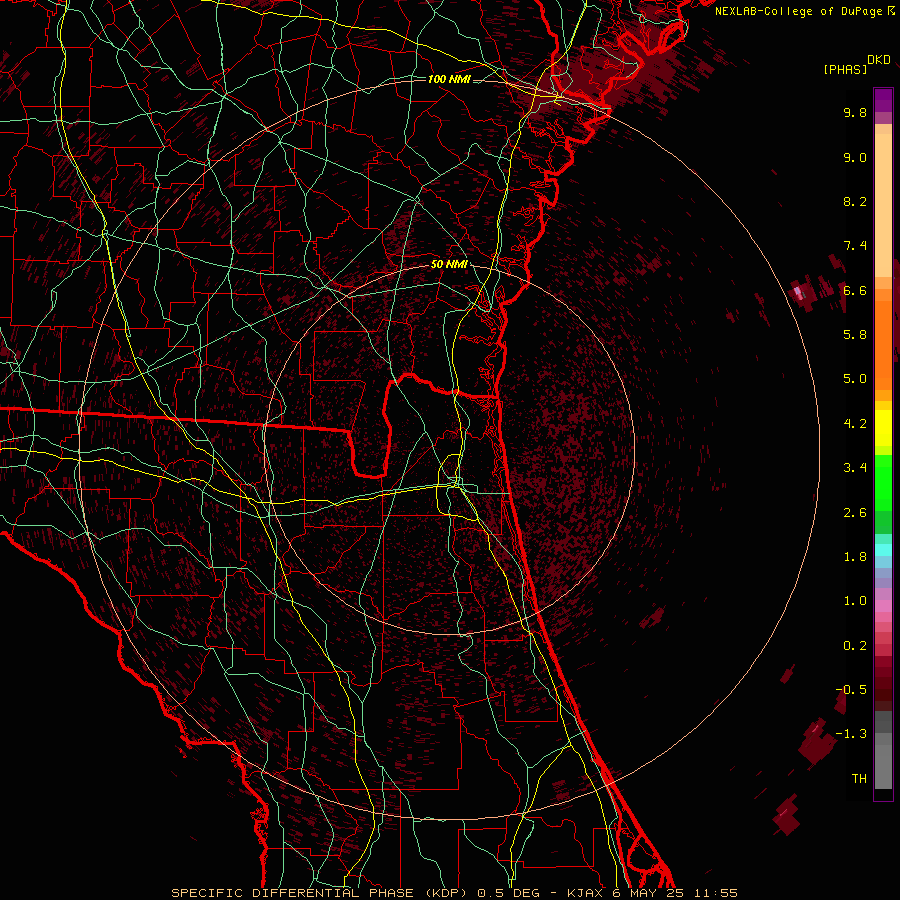
Task: Click the cyan band of the color bar
Action: coord(883,550)
